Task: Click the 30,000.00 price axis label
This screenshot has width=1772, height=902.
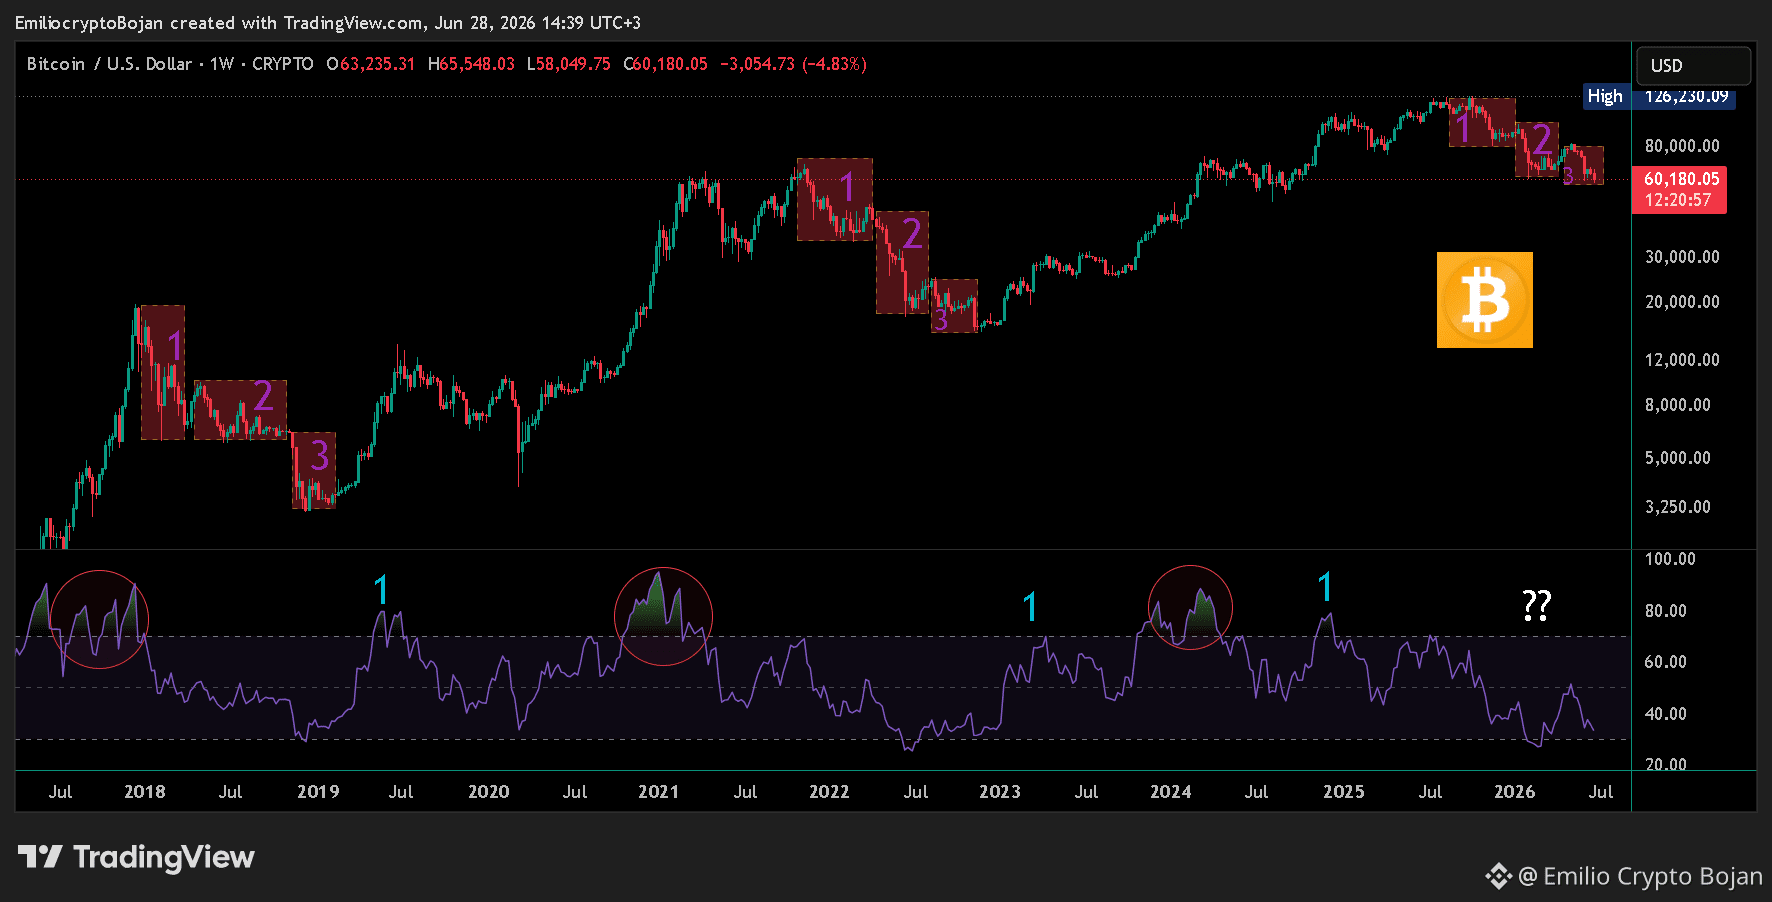Action: pos(1682,257)
